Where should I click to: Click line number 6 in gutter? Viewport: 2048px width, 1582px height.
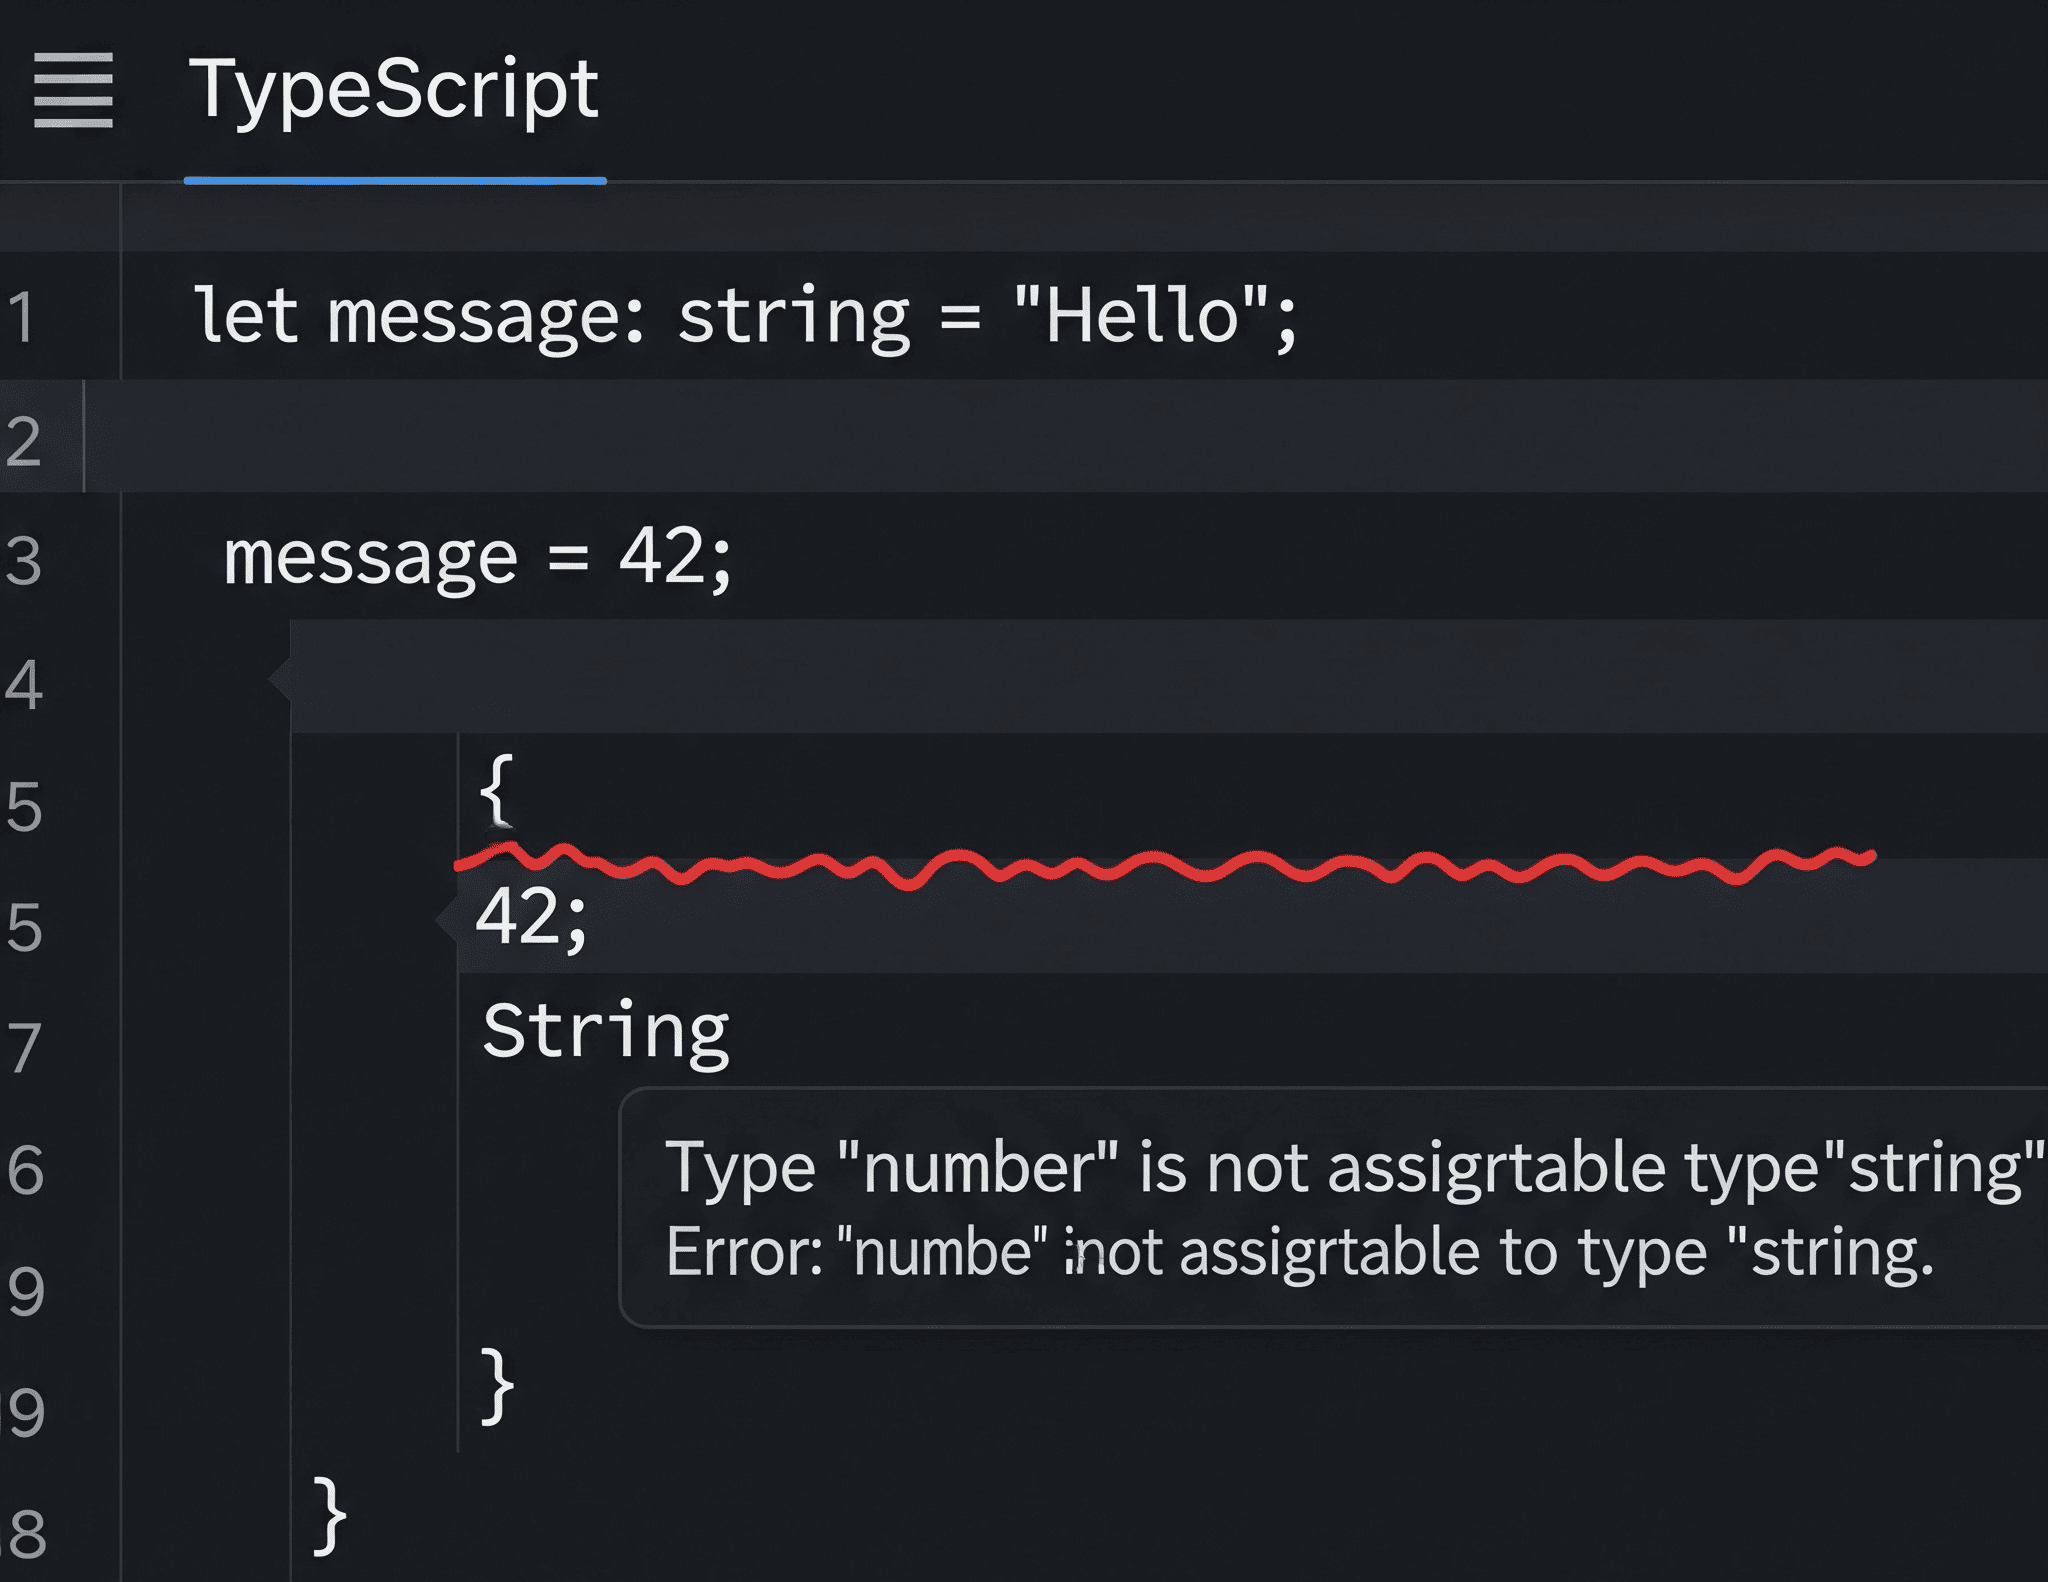coord(25,1170)
